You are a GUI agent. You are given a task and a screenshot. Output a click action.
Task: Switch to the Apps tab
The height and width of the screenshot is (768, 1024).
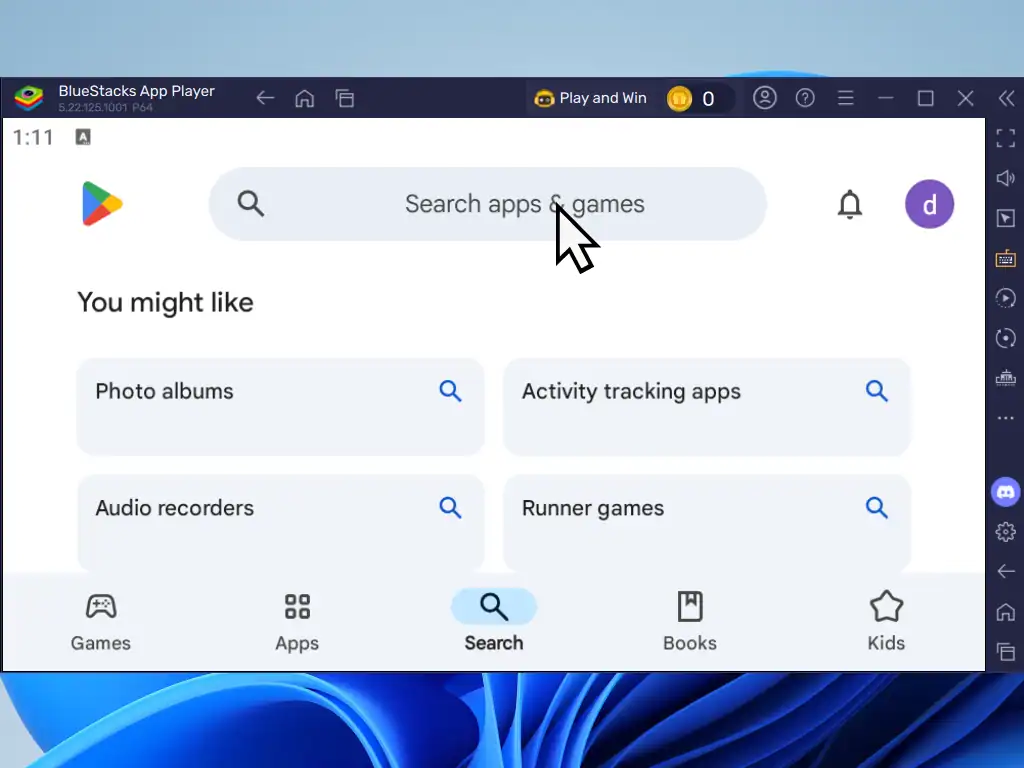pos(297,621)
